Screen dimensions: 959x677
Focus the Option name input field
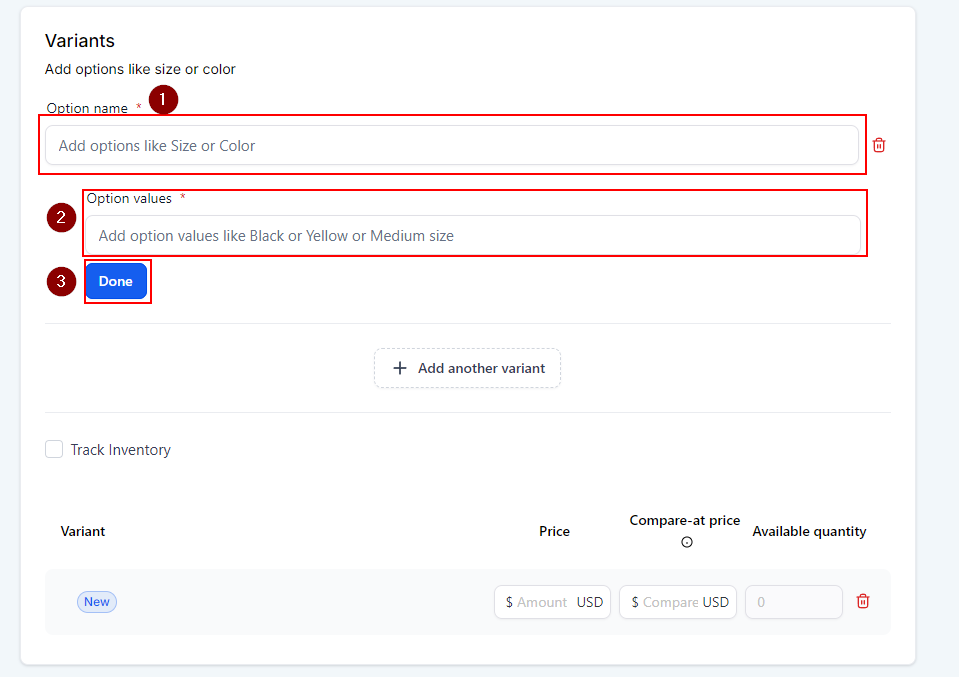(452, 145)
